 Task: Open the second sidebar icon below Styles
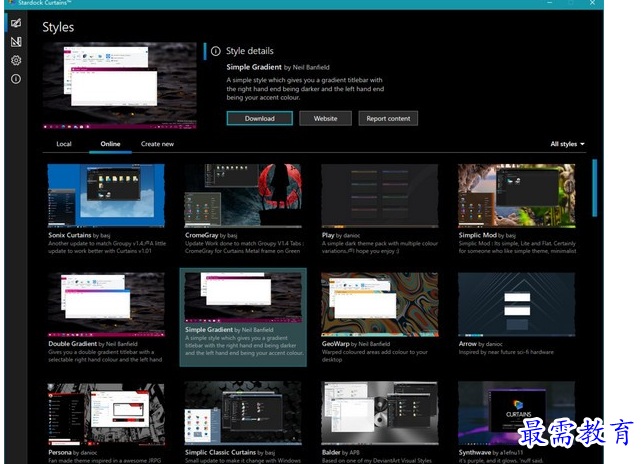16,41
